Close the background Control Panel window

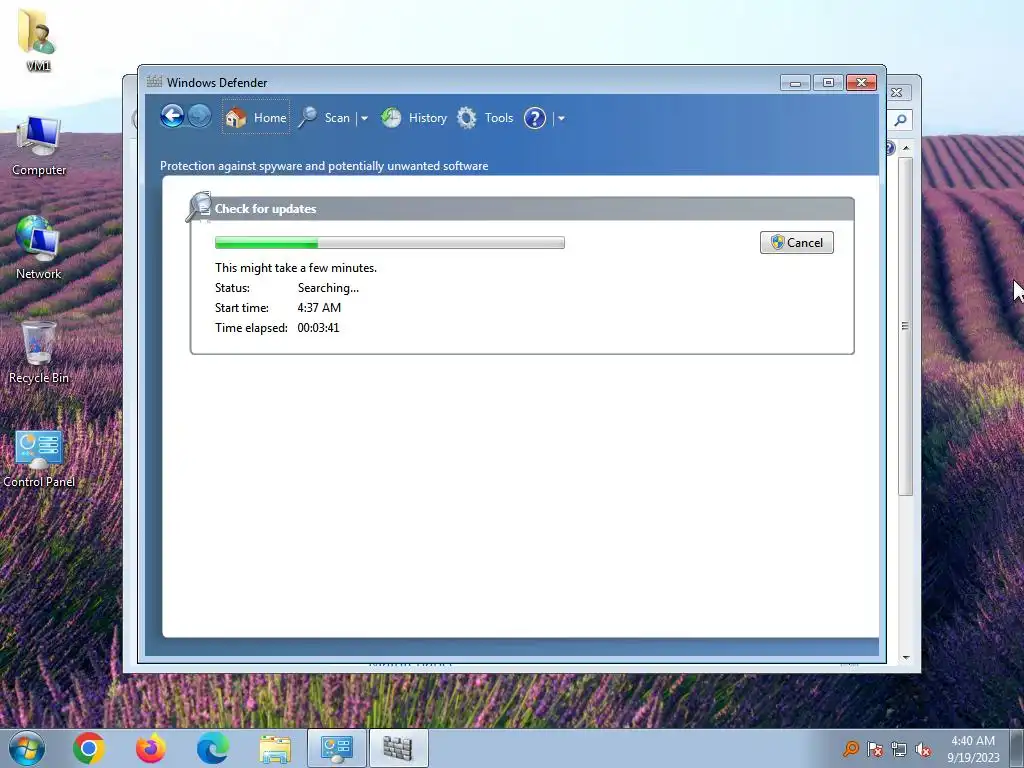(897, 93)
